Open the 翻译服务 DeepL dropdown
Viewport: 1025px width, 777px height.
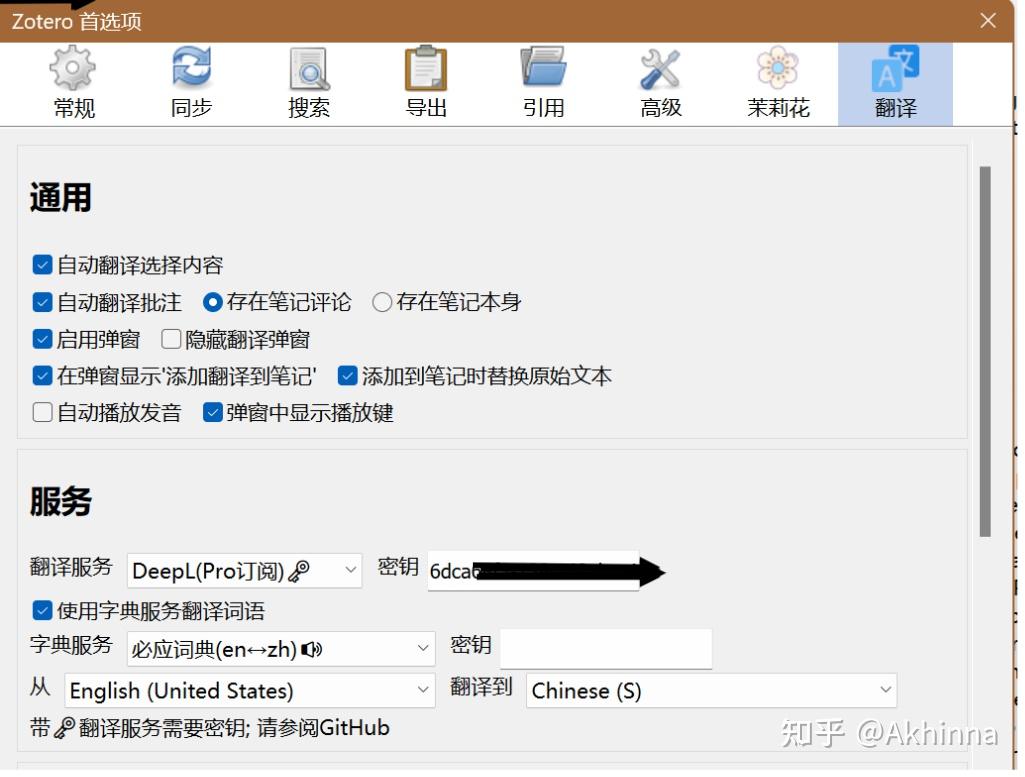coord(243,570)
